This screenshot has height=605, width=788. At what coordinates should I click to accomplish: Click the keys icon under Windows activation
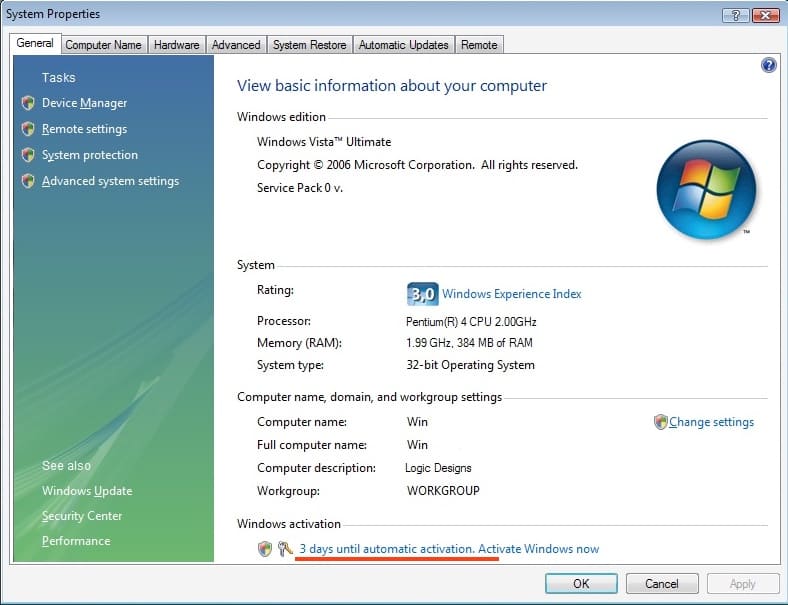click(x=285, y=548)
